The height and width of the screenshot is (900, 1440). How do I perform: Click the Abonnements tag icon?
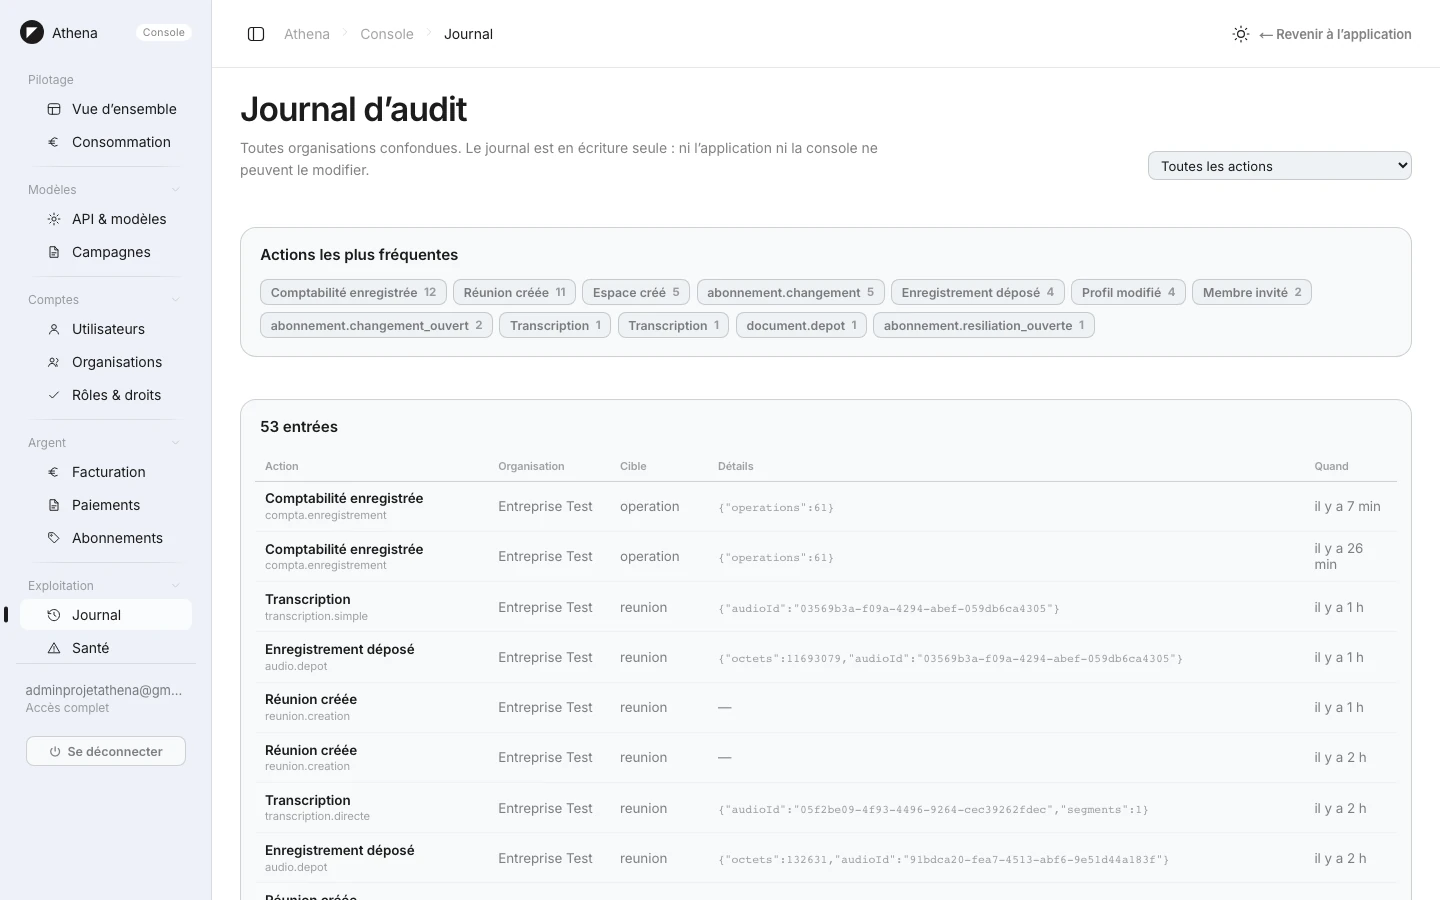click(54, 538)
